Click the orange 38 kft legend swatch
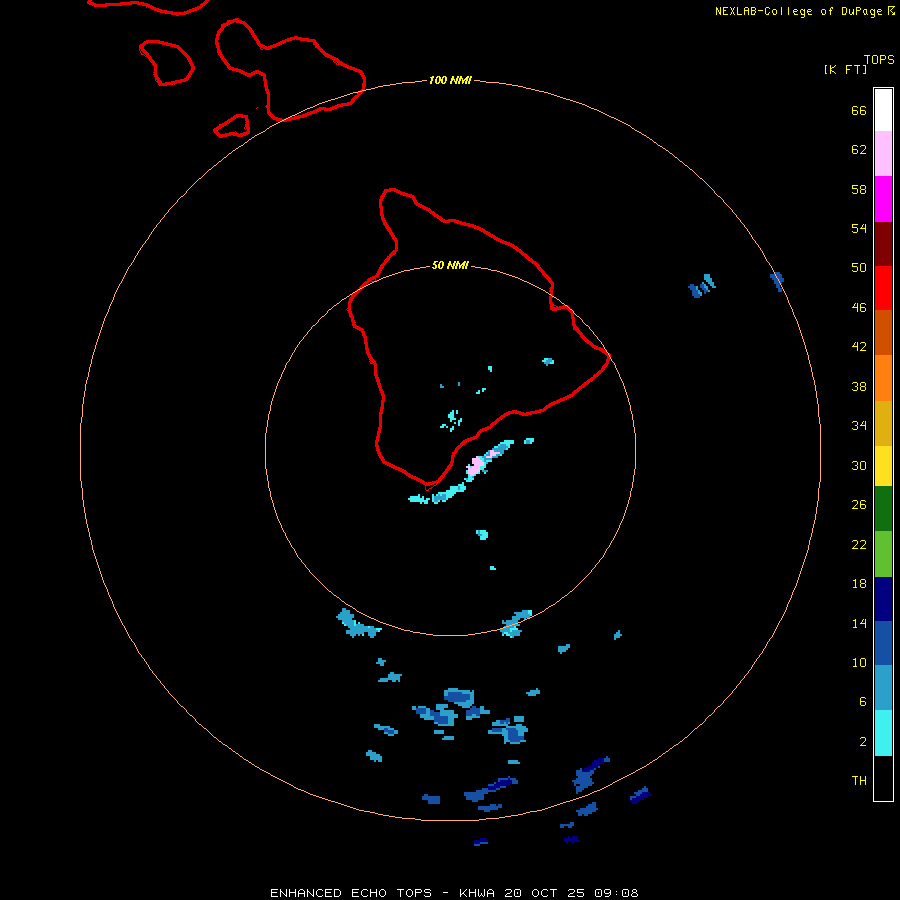Screen dimensions: 900x900 point(883,378)
